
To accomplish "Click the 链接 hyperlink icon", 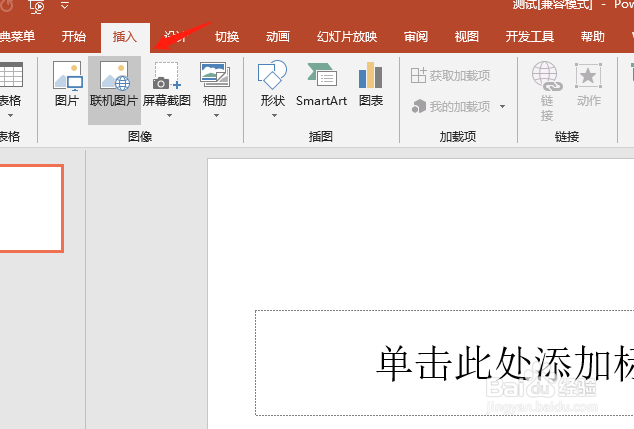I will coord(547,76).
